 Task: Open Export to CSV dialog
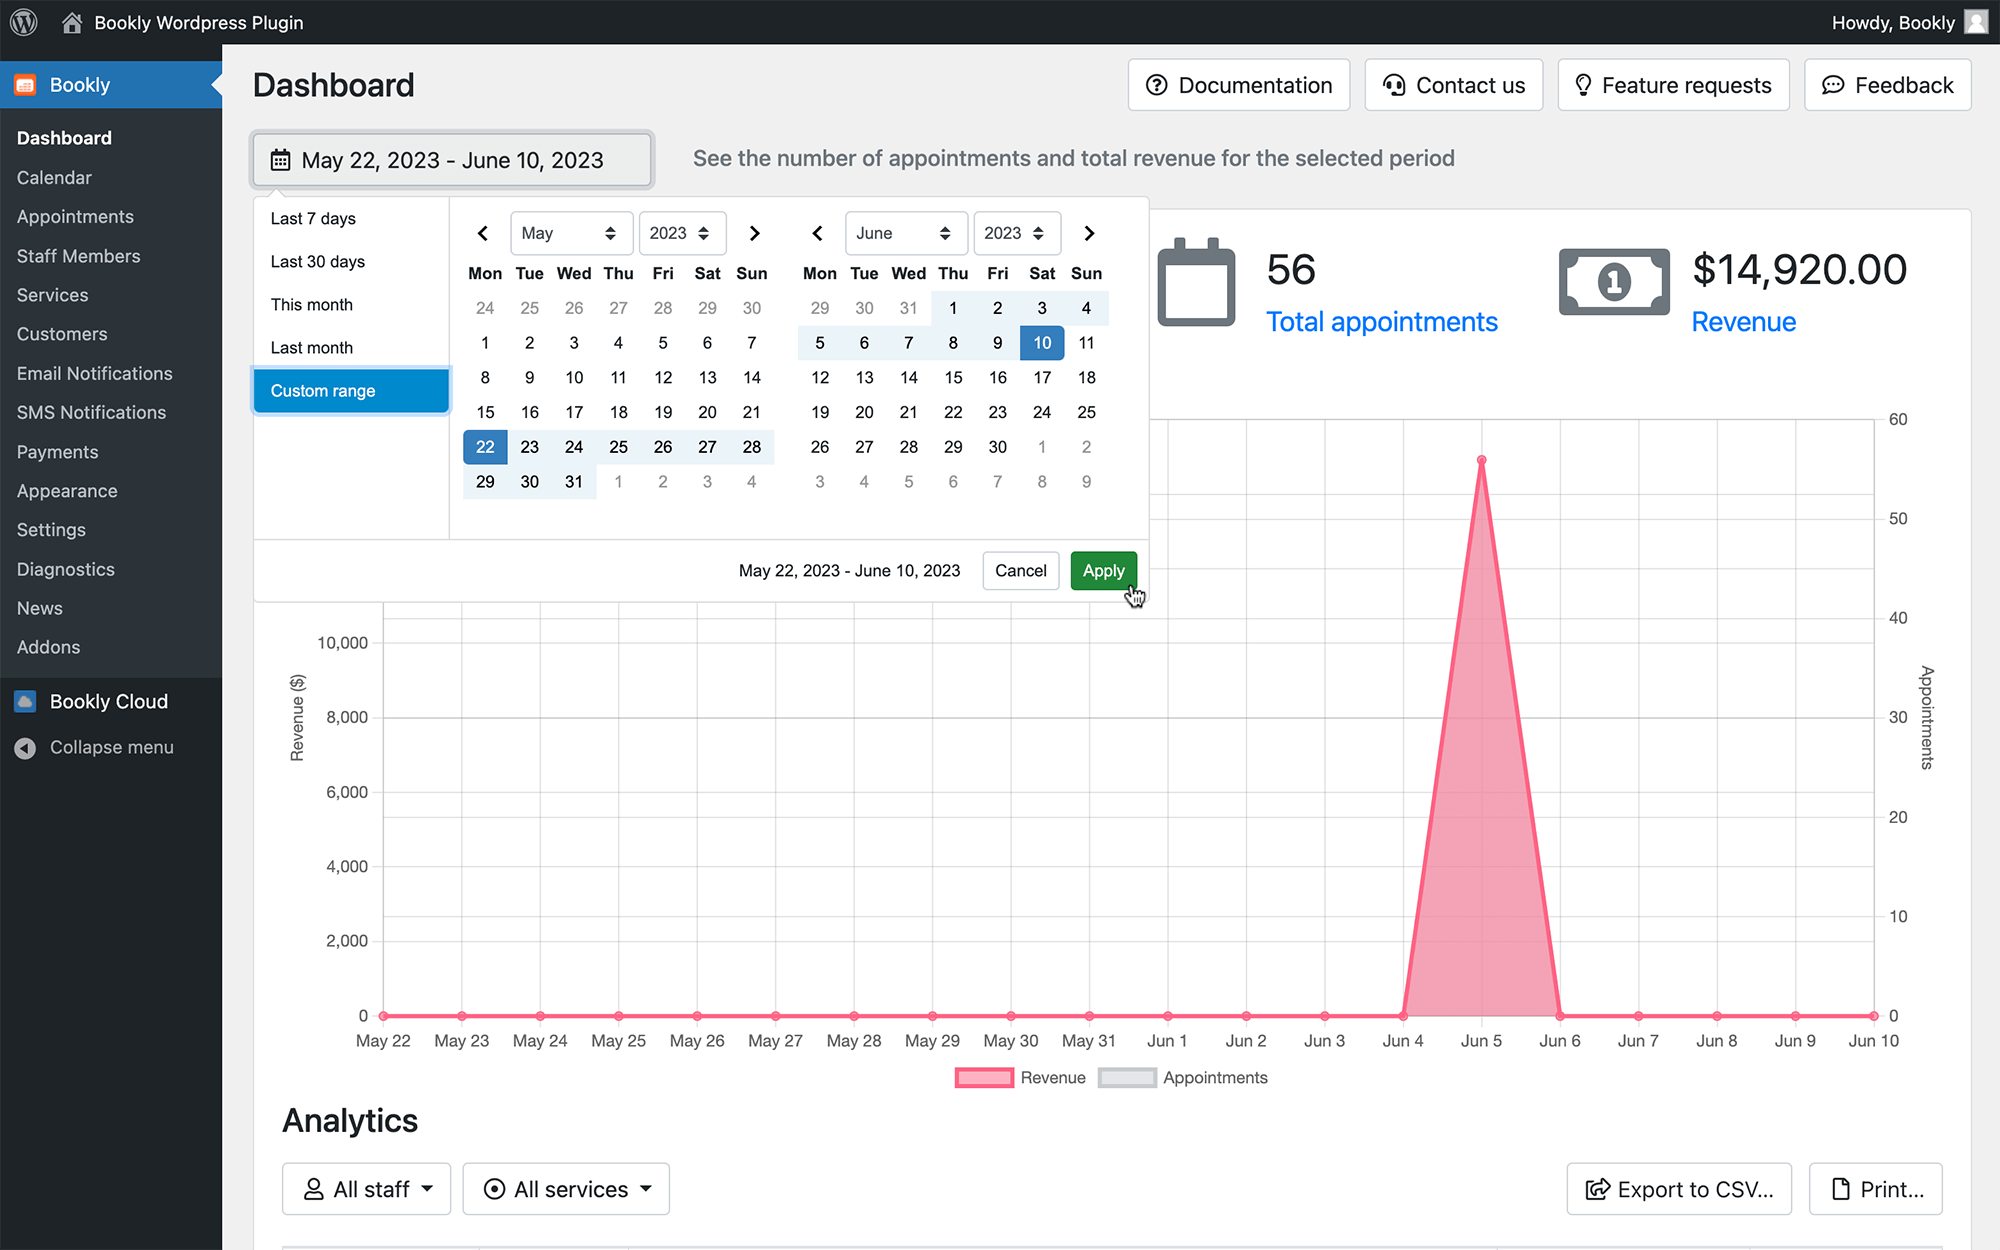coord(1679,1189)
